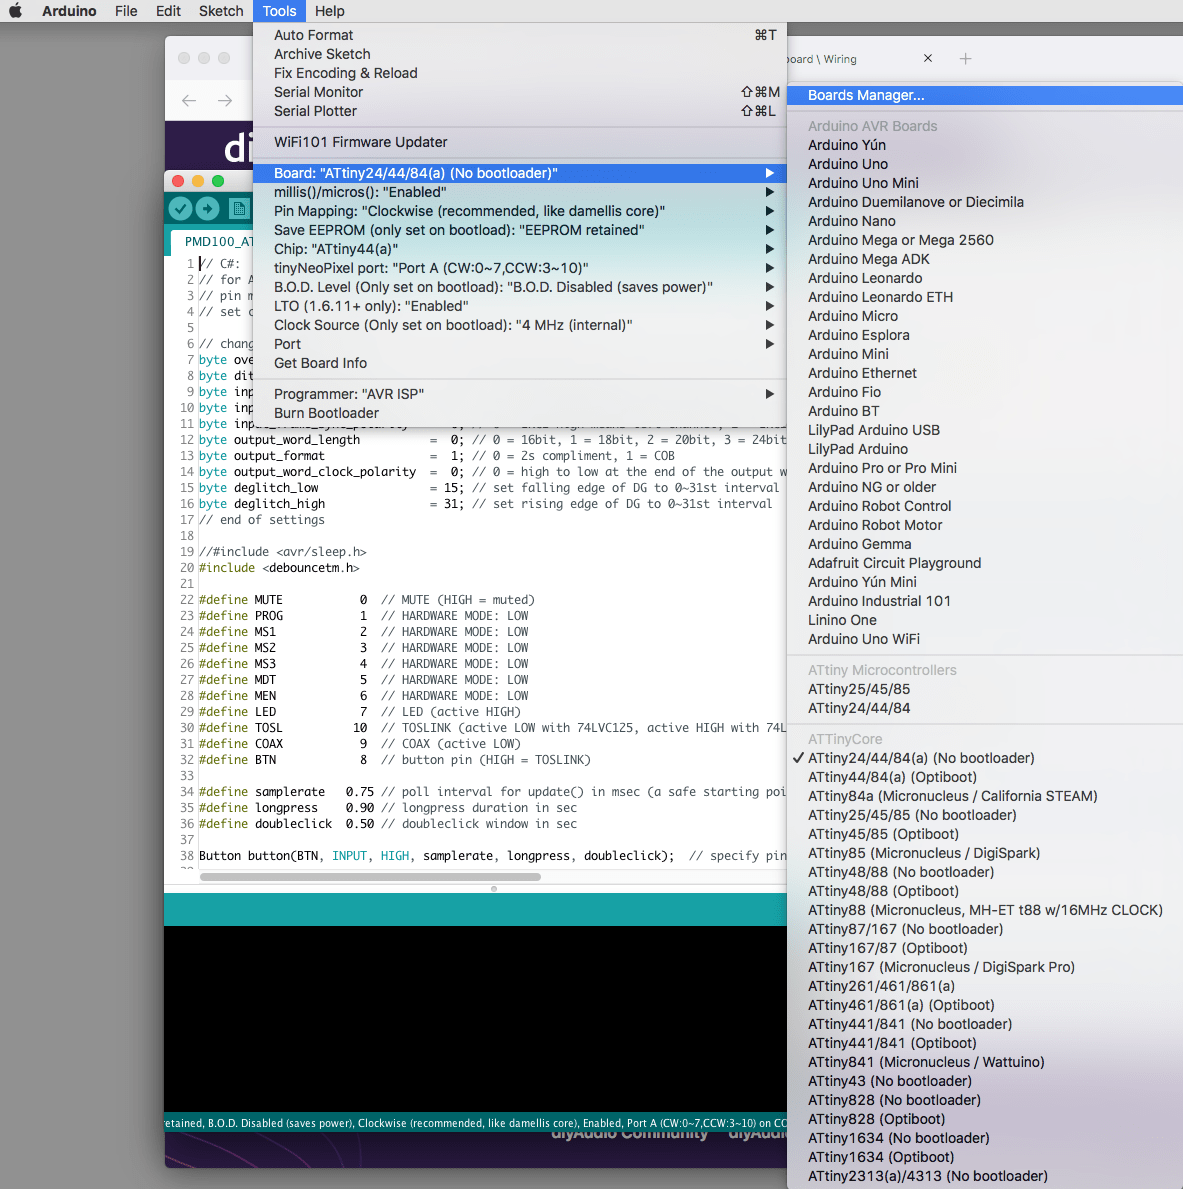The image size is (1183, 1189).
Task: Select ATtiny24/44/84 under ATtiny Microcontrollers
Action: (x=985, y=707)
